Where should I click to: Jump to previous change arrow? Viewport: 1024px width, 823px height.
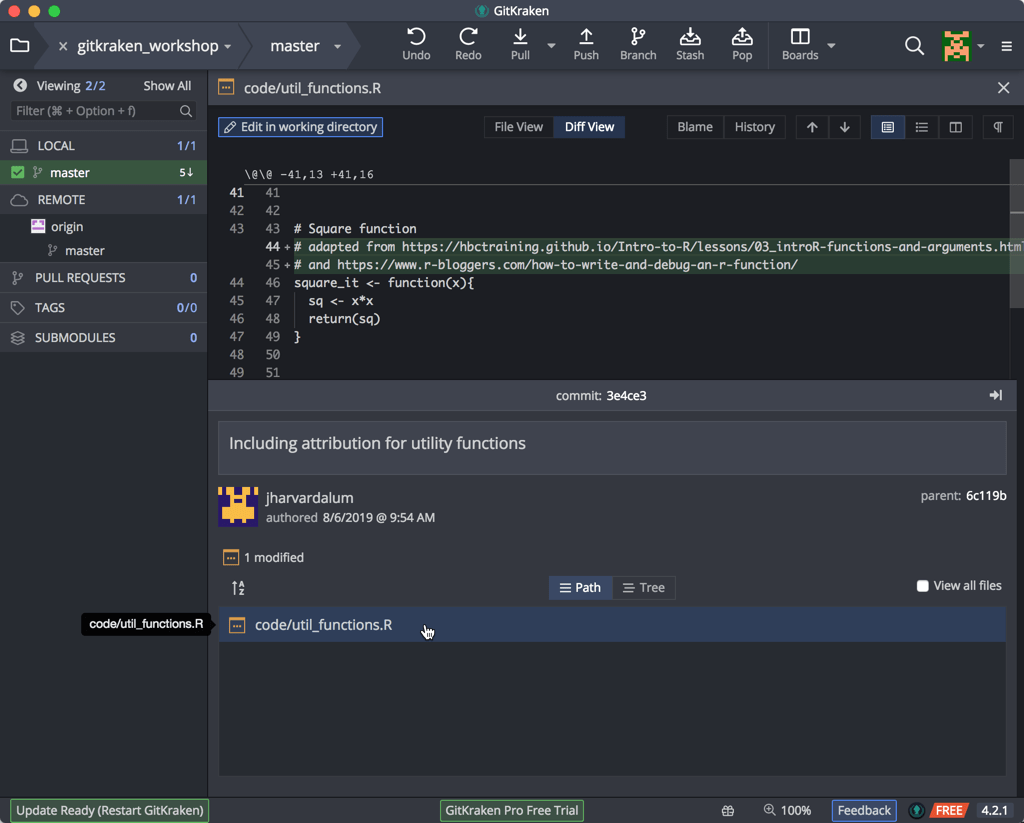812,127
